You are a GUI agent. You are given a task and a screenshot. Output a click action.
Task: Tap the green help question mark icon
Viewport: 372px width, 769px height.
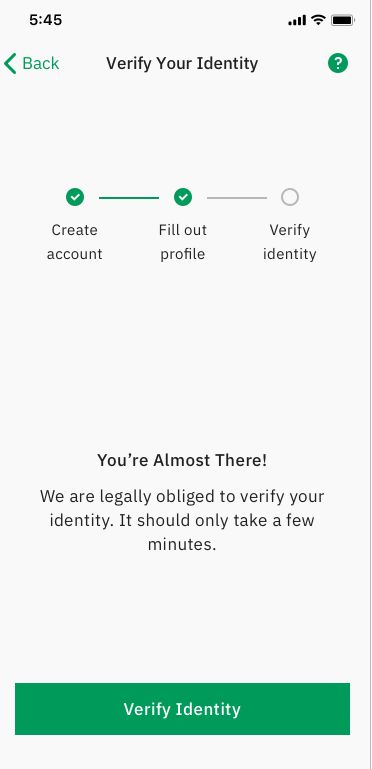point(338,63)
